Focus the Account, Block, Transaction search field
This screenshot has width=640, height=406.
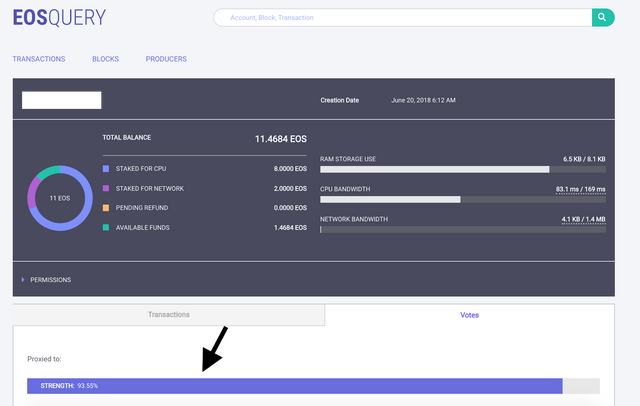[x=403, y=18]
